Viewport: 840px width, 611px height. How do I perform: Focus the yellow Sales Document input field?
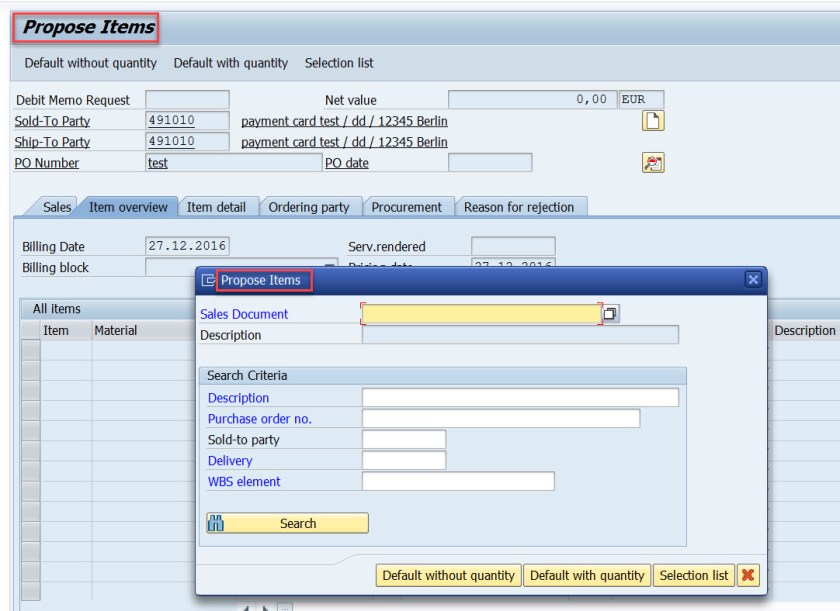(x=482, y=314)
